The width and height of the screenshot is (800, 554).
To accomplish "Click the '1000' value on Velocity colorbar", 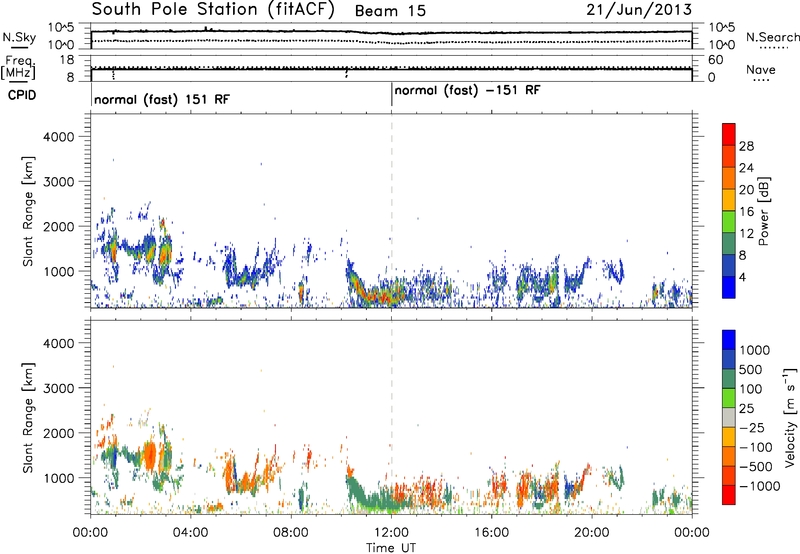I will pyautogui.click(x=755, y=350).
